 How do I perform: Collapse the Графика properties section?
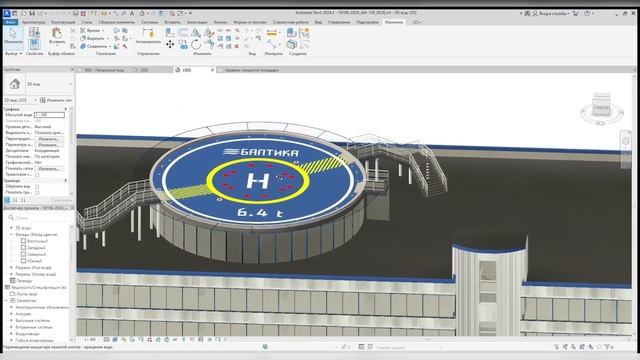coord(65,109)
